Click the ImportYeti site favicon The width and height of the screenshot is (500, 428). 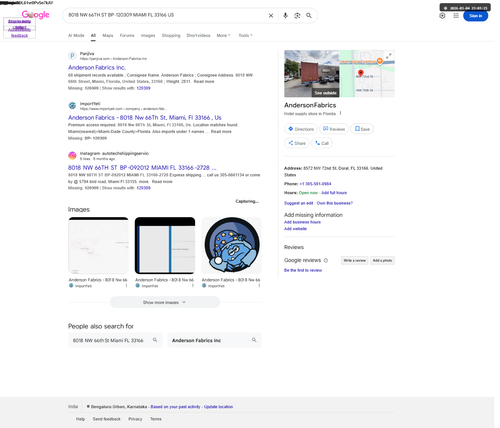click(72, 106)
